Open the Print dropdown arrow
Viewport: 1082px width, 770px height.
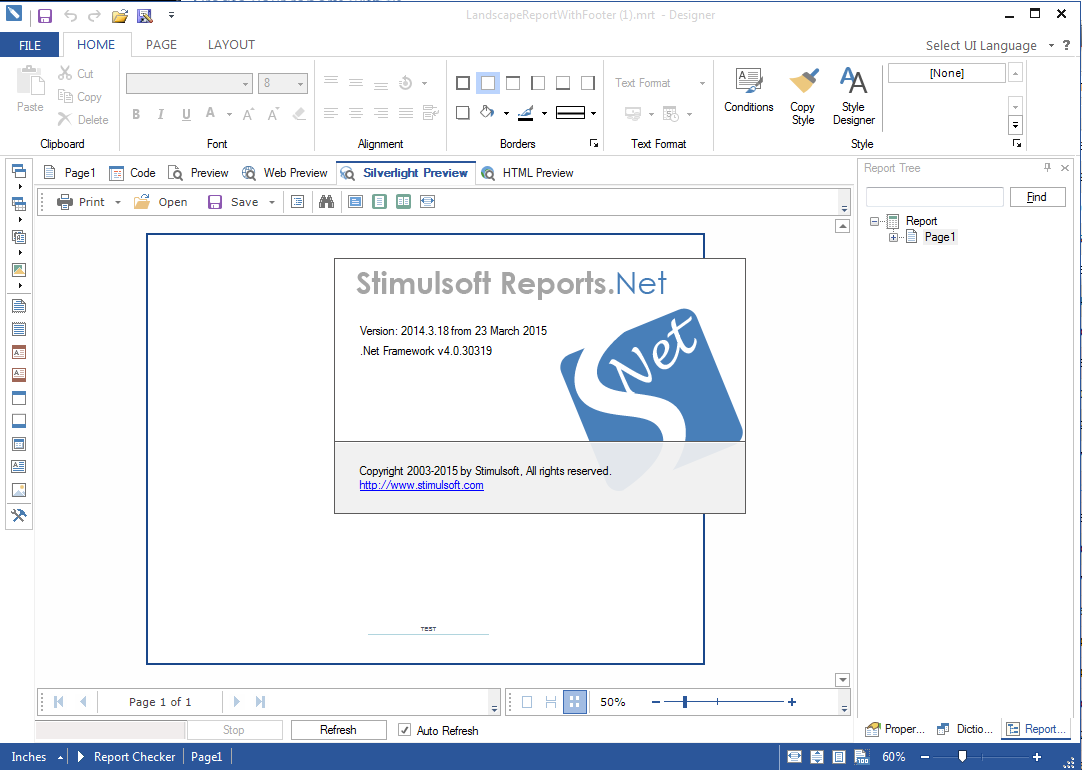tap(117, 202)
